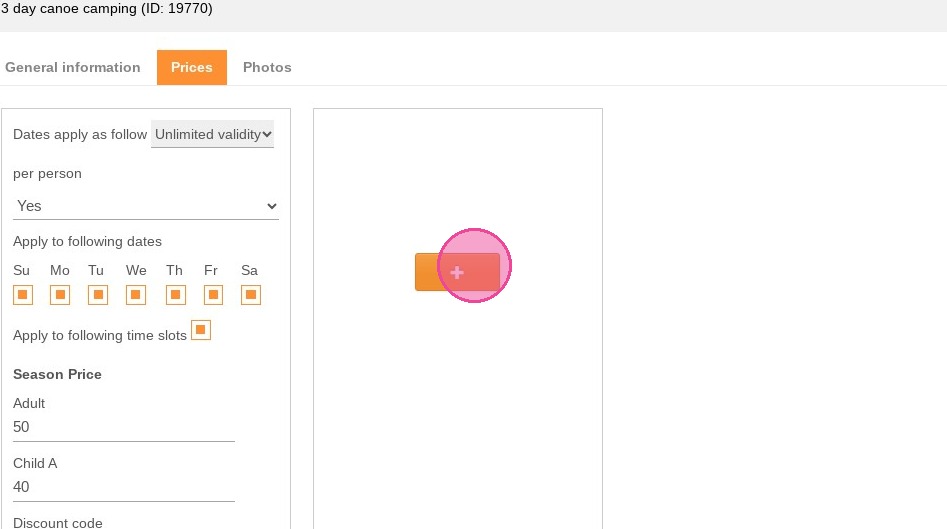This screenshot has height=529, width=947.
Task: Click the title '3 day canoe camping (ID: 19770)'
Action: tap(107, 8)
